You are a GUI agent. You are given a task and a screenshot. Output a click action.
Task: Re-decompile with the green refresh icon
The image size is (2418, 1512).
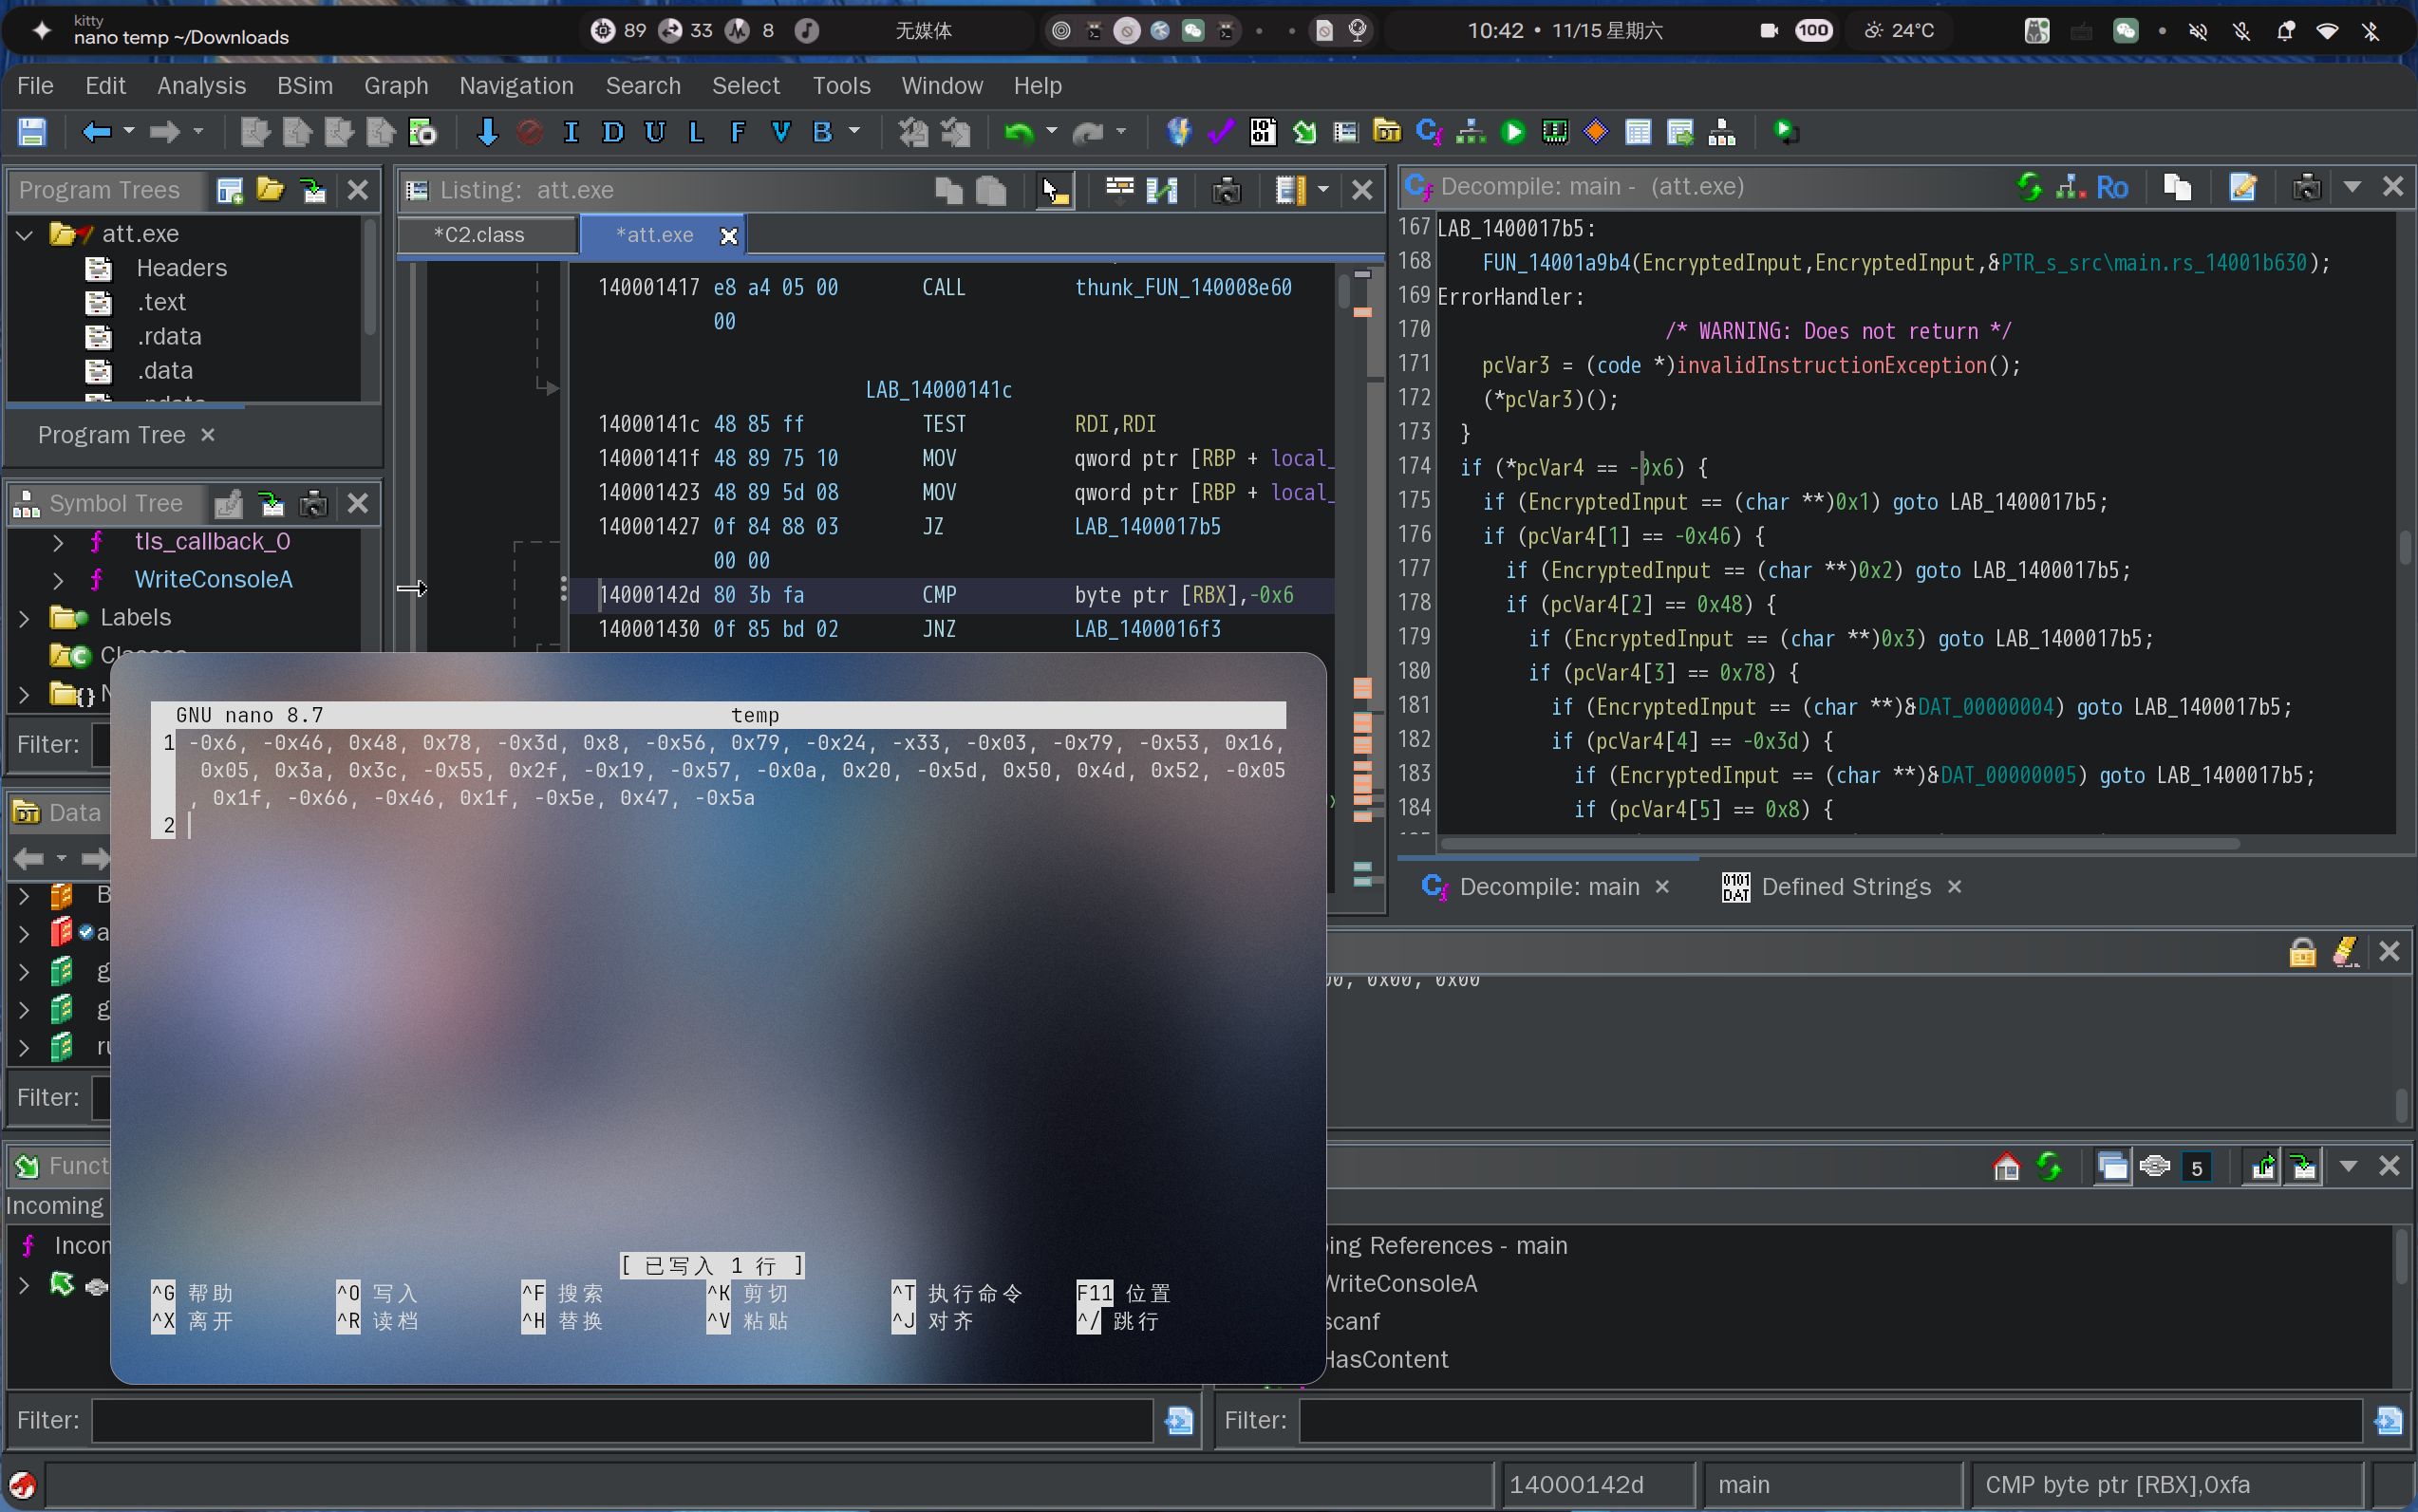[x=2030, y=187]
